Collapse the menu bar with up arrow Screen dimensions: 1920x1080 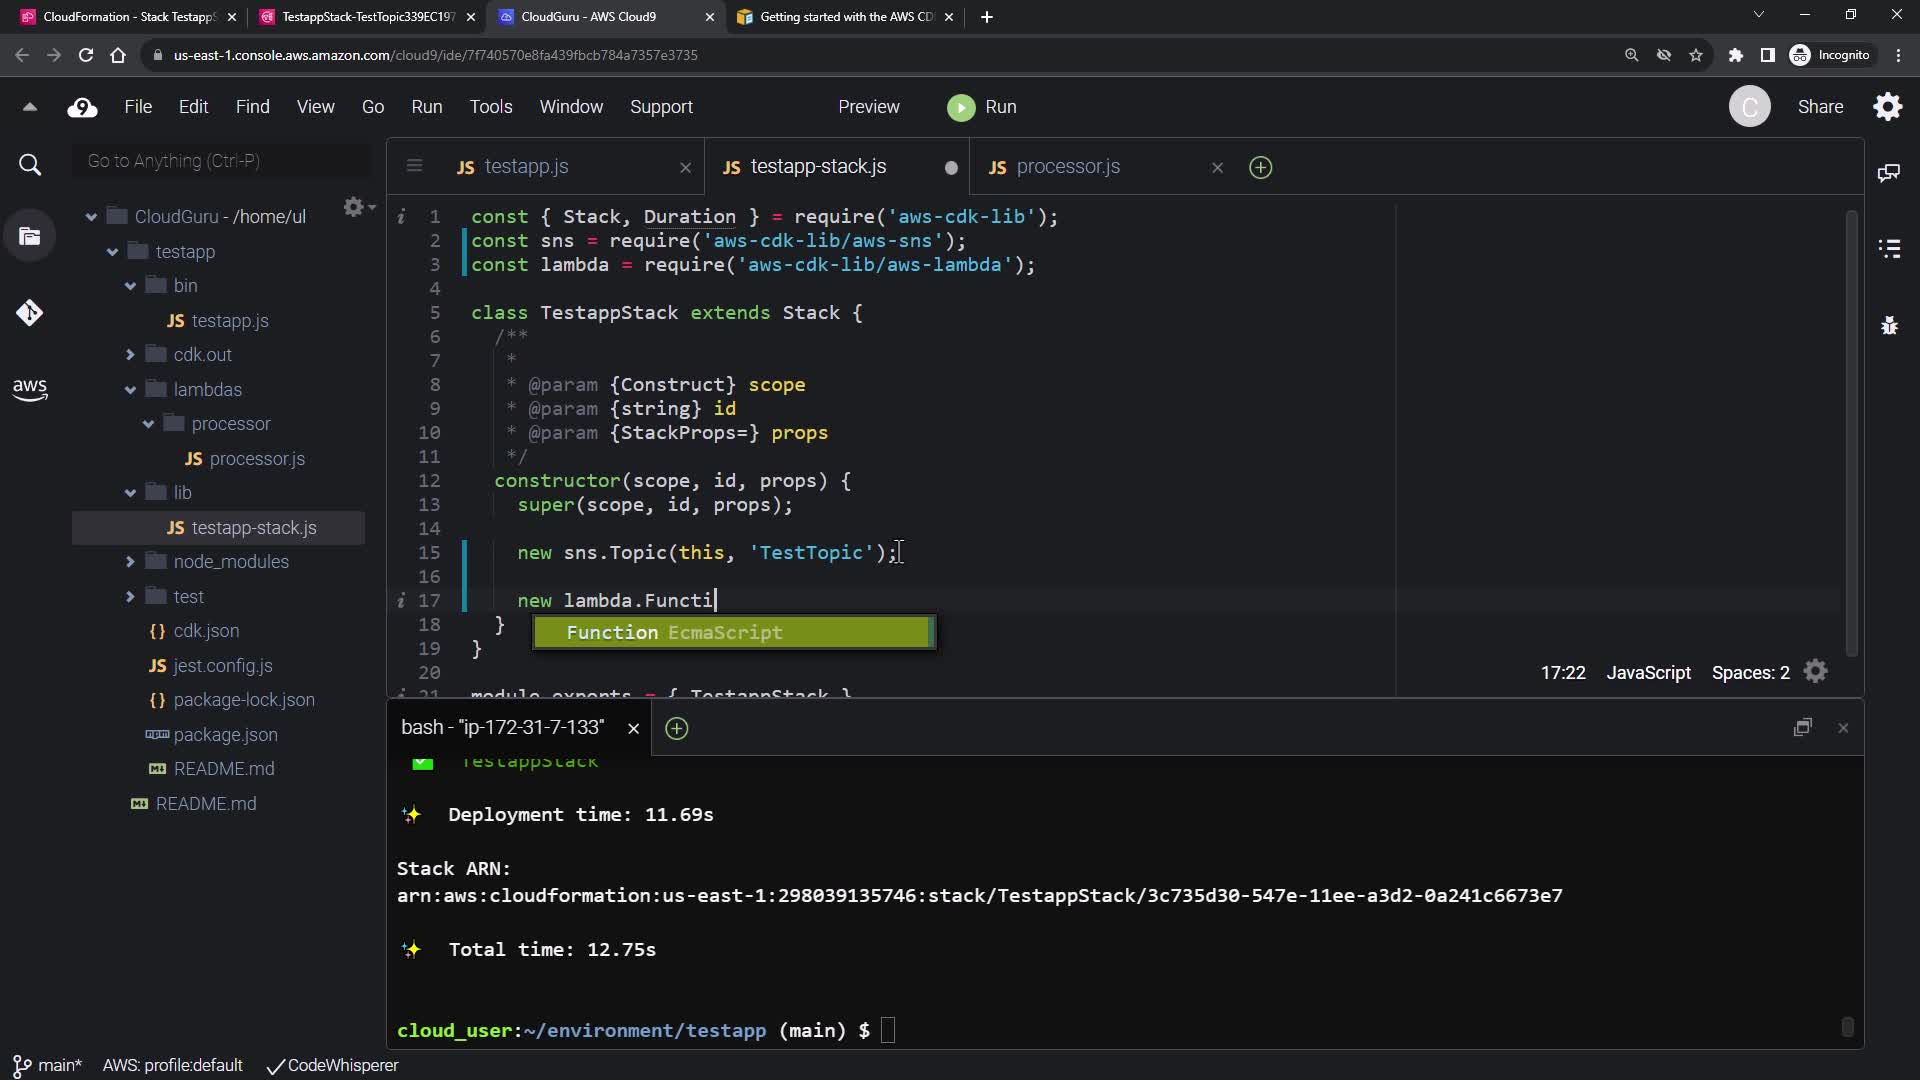click(29, 107)
